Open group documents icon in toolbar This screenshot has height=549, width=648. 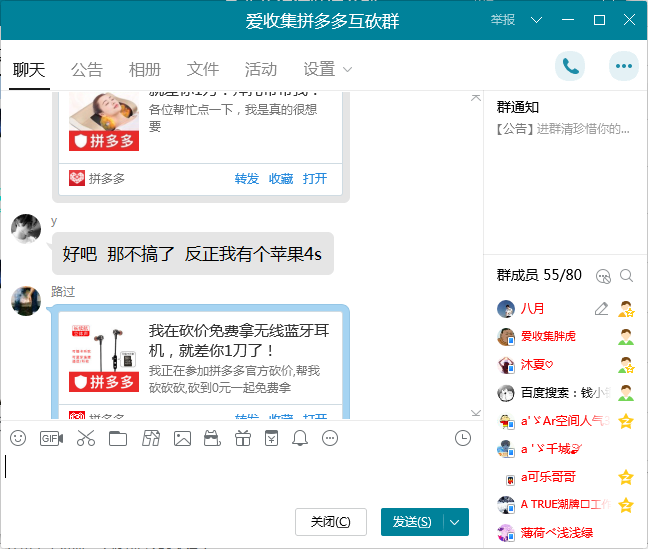151,438
